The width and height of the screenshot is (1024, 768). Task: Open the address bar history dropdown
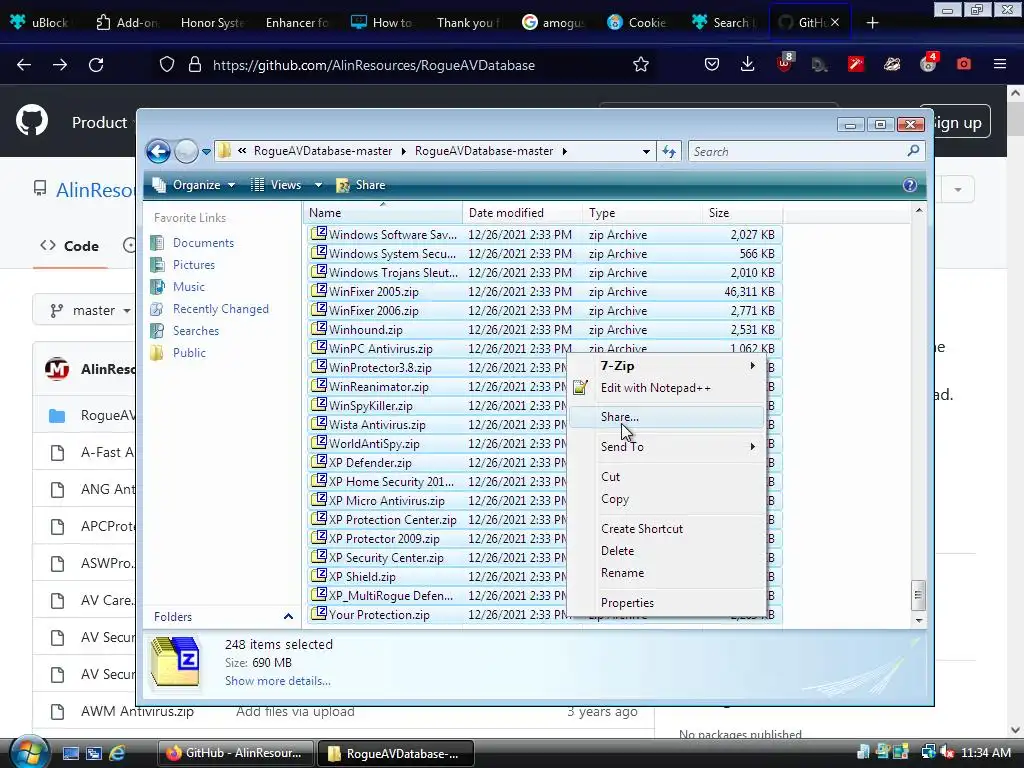point(646,152)
